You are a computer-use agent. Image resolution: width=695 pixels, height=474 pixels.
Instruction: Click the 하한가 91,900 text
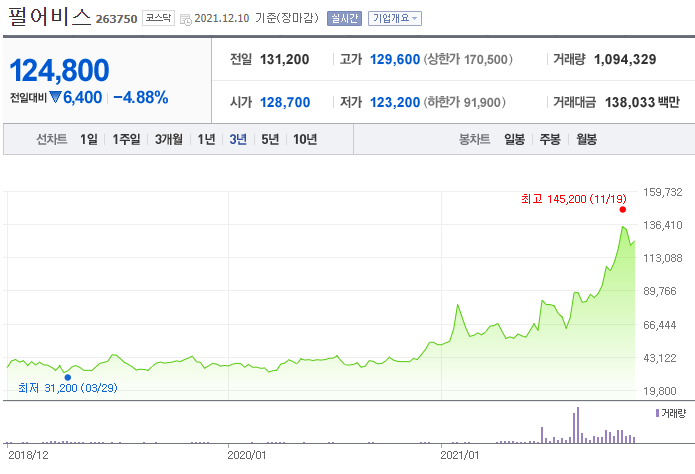click(x=465, y=102)
